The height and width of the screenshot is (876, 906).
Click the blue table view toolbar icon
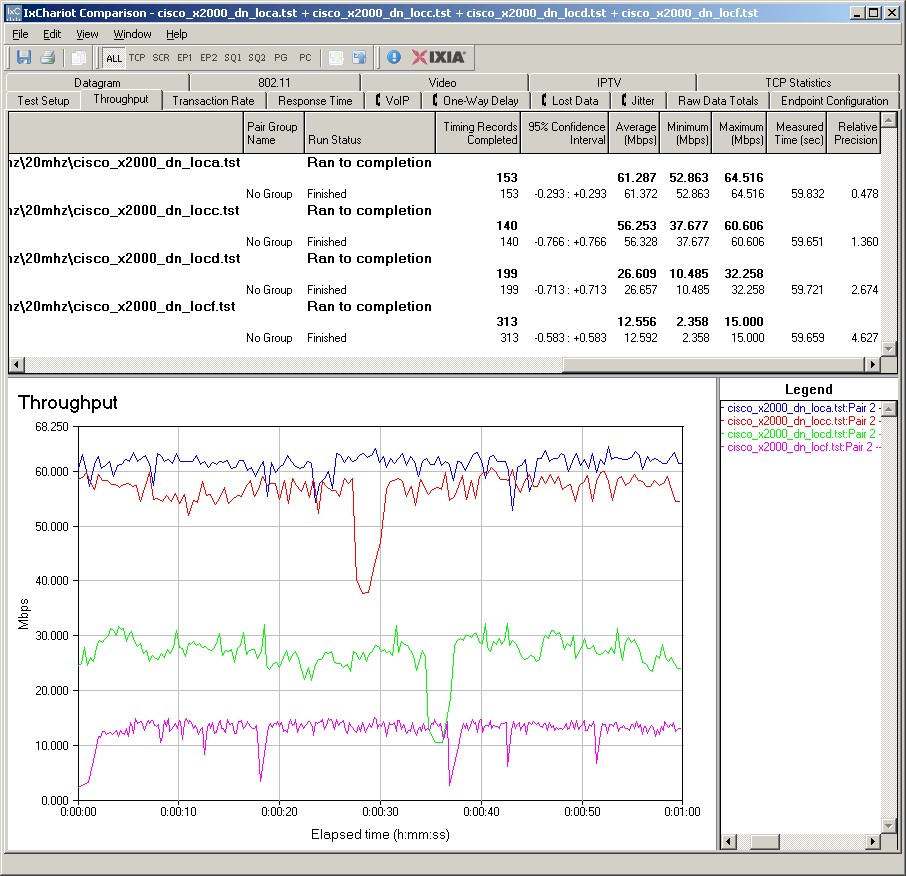click(x=359, y=57)
